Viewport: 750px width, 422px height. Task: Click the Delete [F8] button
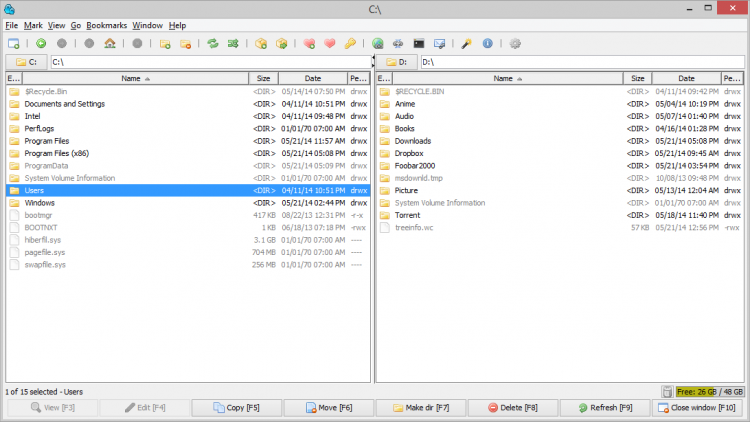[x=513, y=408]
